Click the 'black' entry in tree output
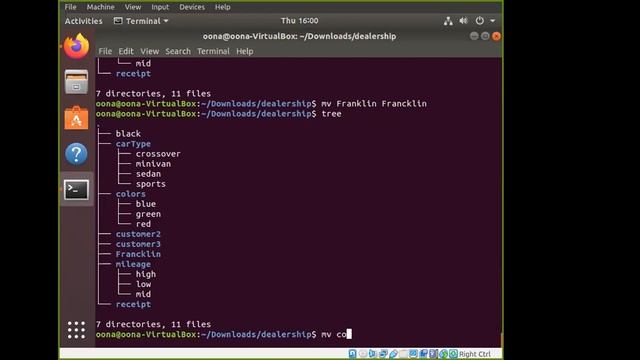This screenshot has width=640, height=360. 128,133
